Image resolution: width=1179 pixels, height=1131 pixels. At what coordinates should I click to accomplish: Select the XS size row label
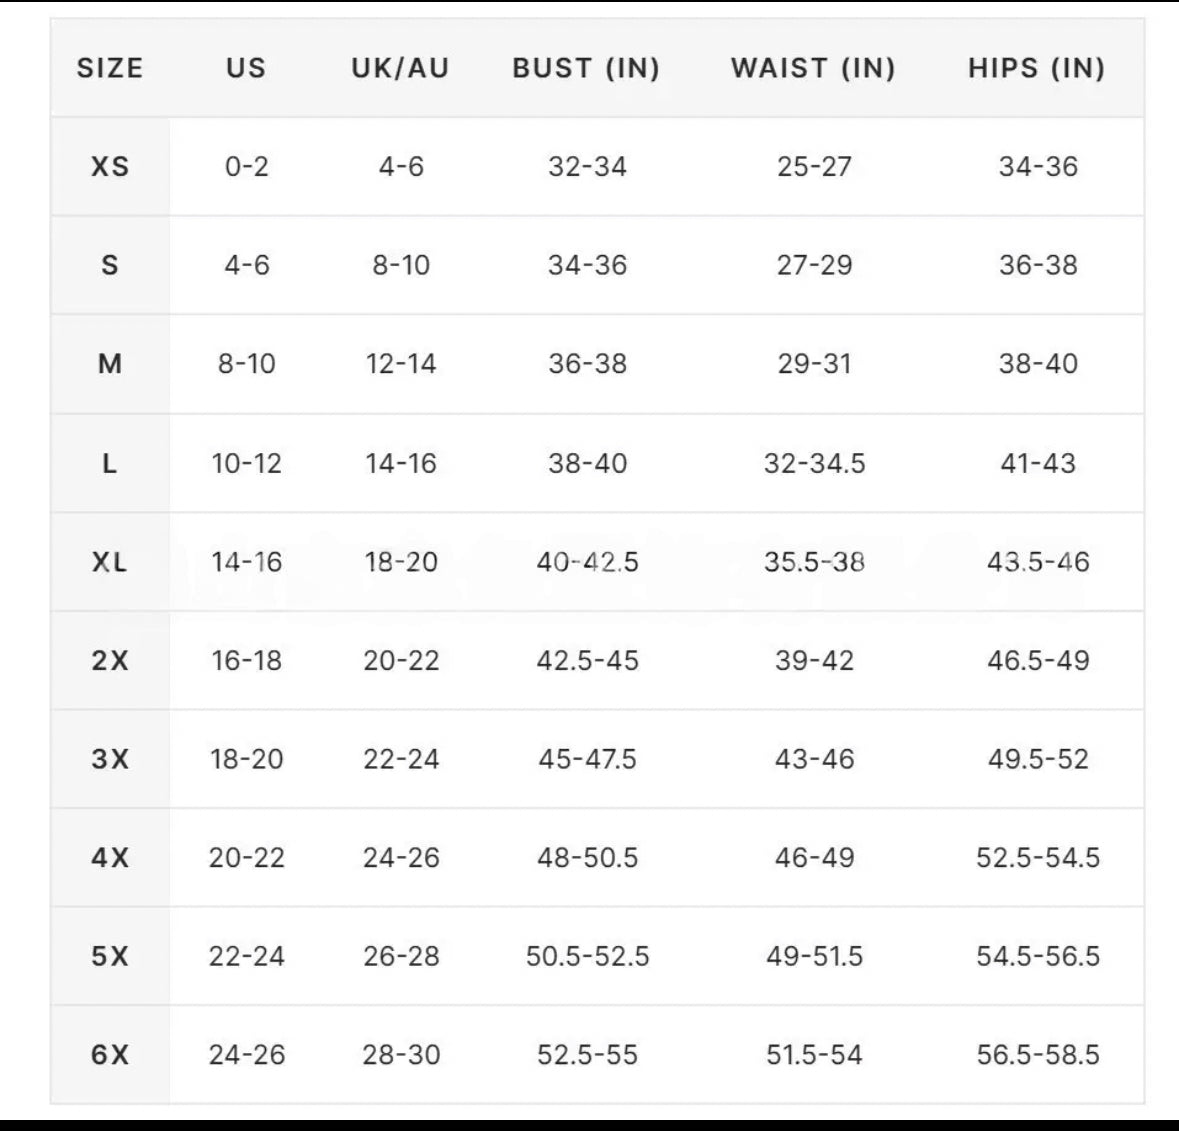110,166
